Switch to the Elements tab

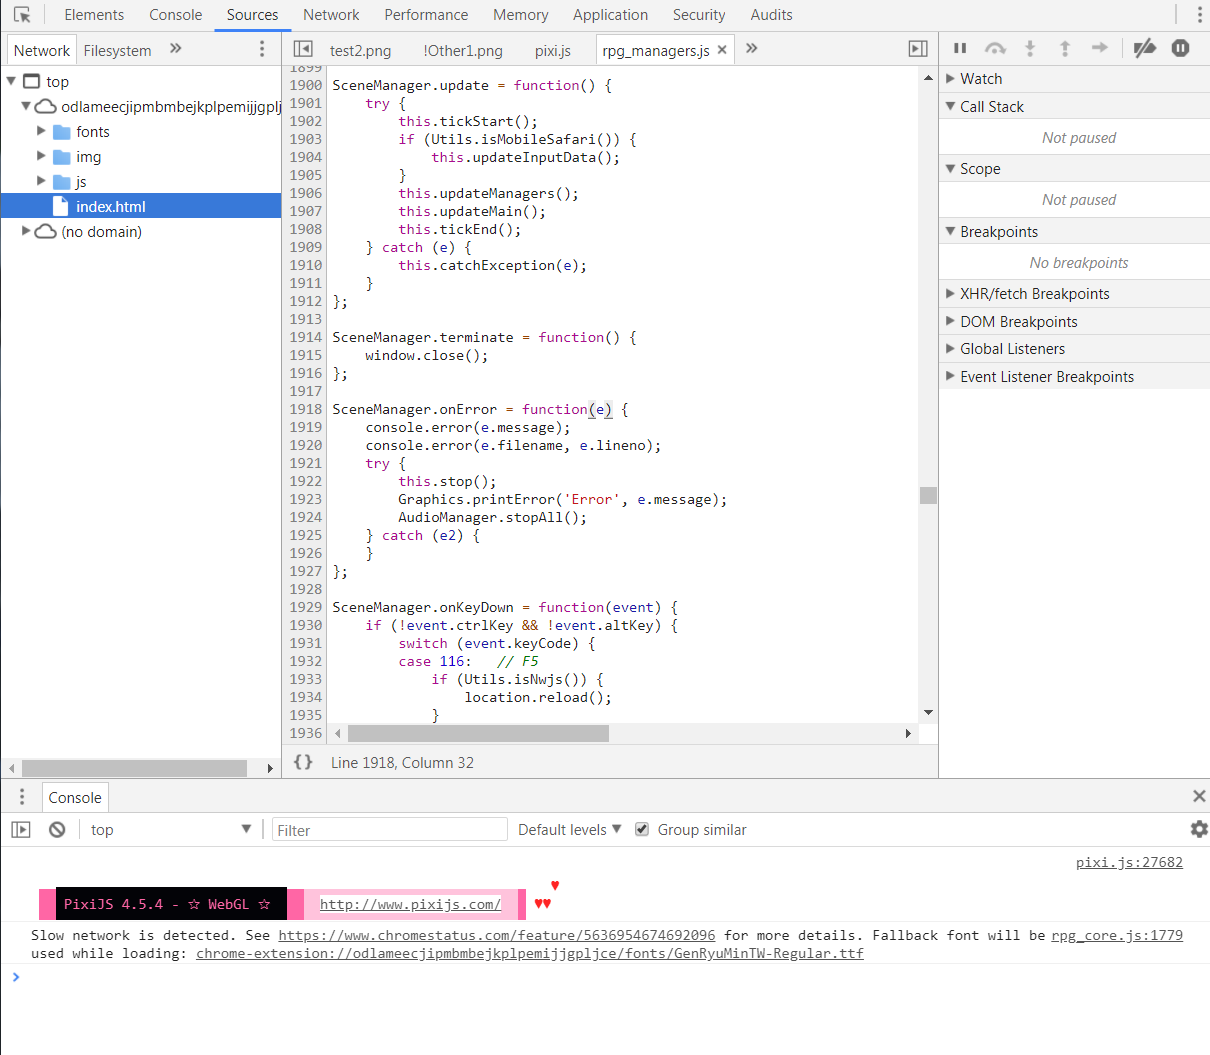[94, 15]
